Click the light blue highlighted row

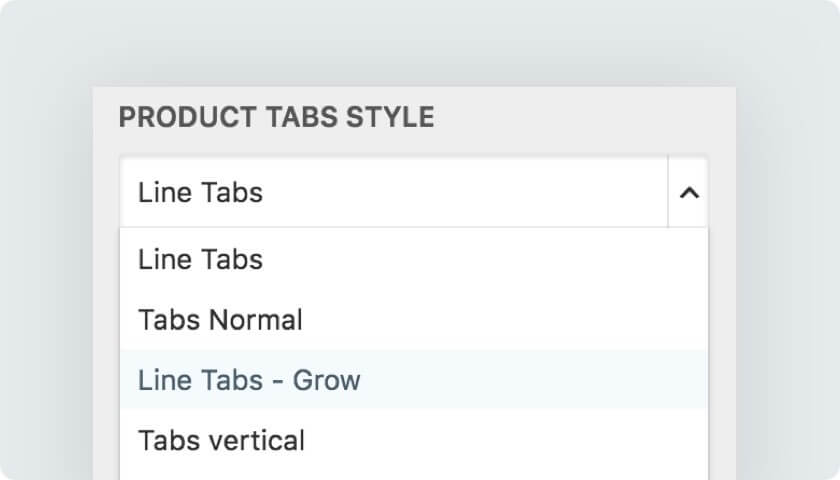(414, 379)
